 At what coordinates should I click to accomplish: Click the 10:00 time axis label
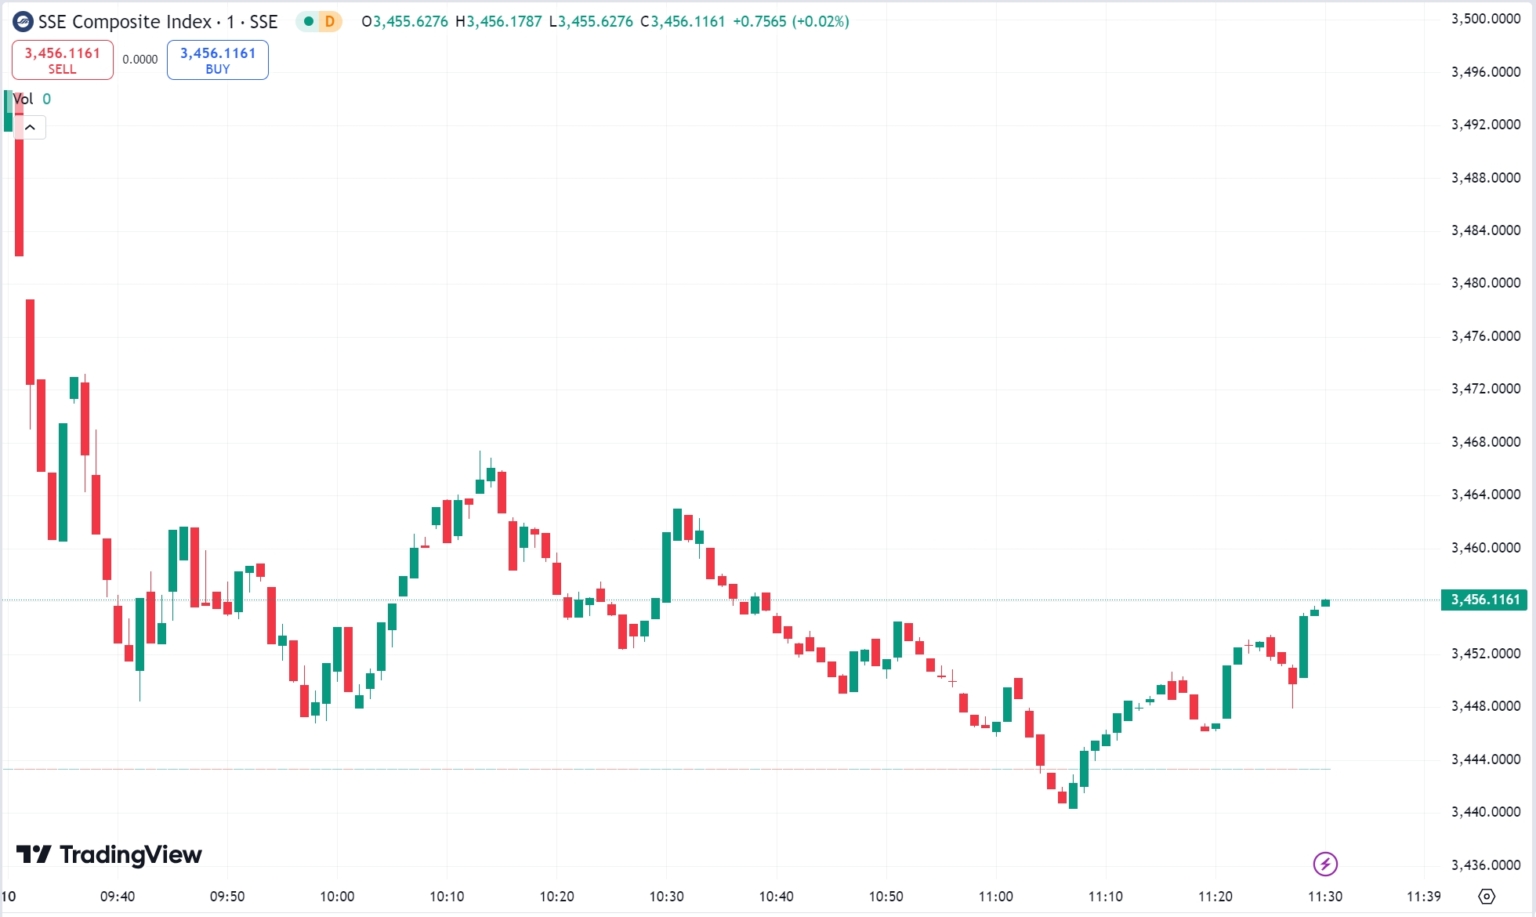[x=337, y=896]
